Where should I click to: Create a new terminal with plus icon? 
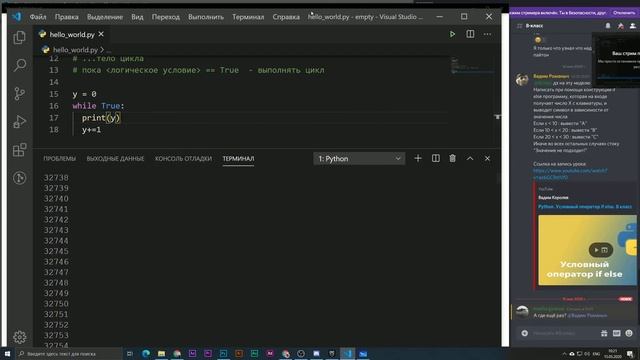click(418, 158)
